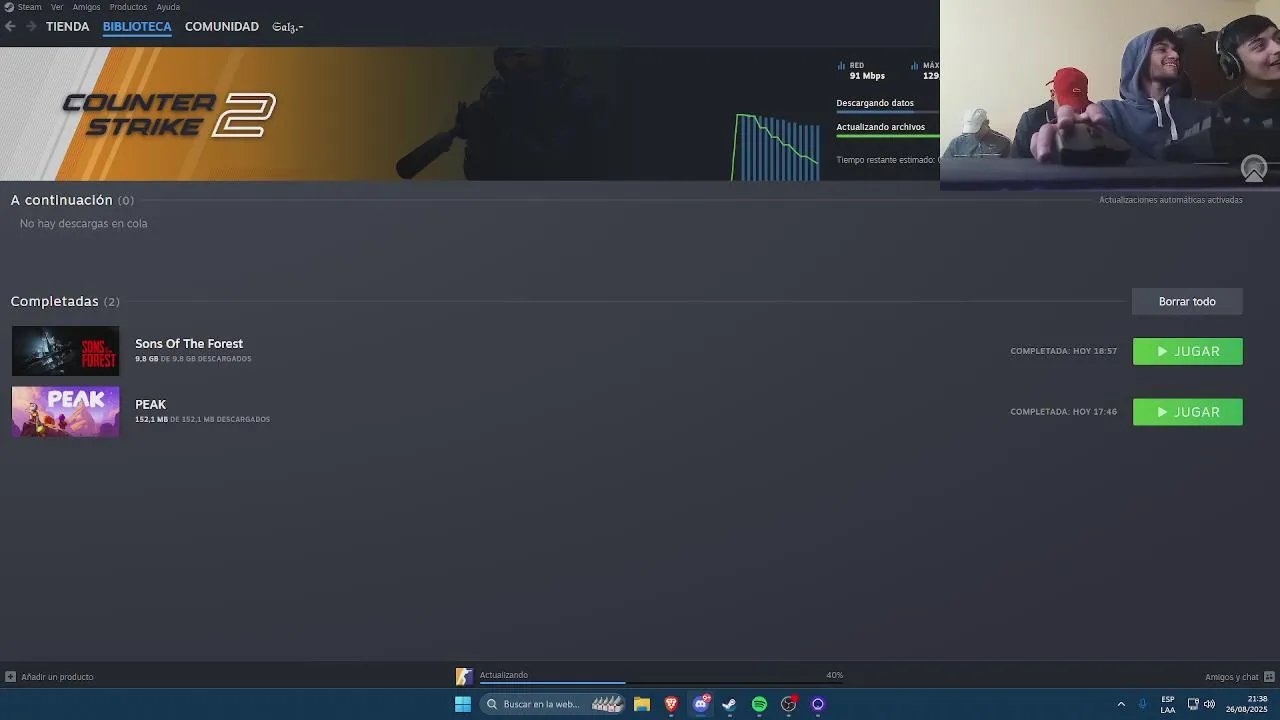Select the PEAK title text
This screenshot has height=720, width=1280.
click(x=151, y=404)
